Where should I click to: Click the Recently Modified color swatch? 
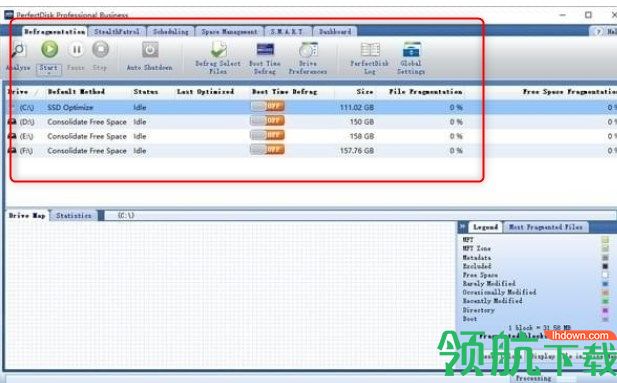coord(605,301)
